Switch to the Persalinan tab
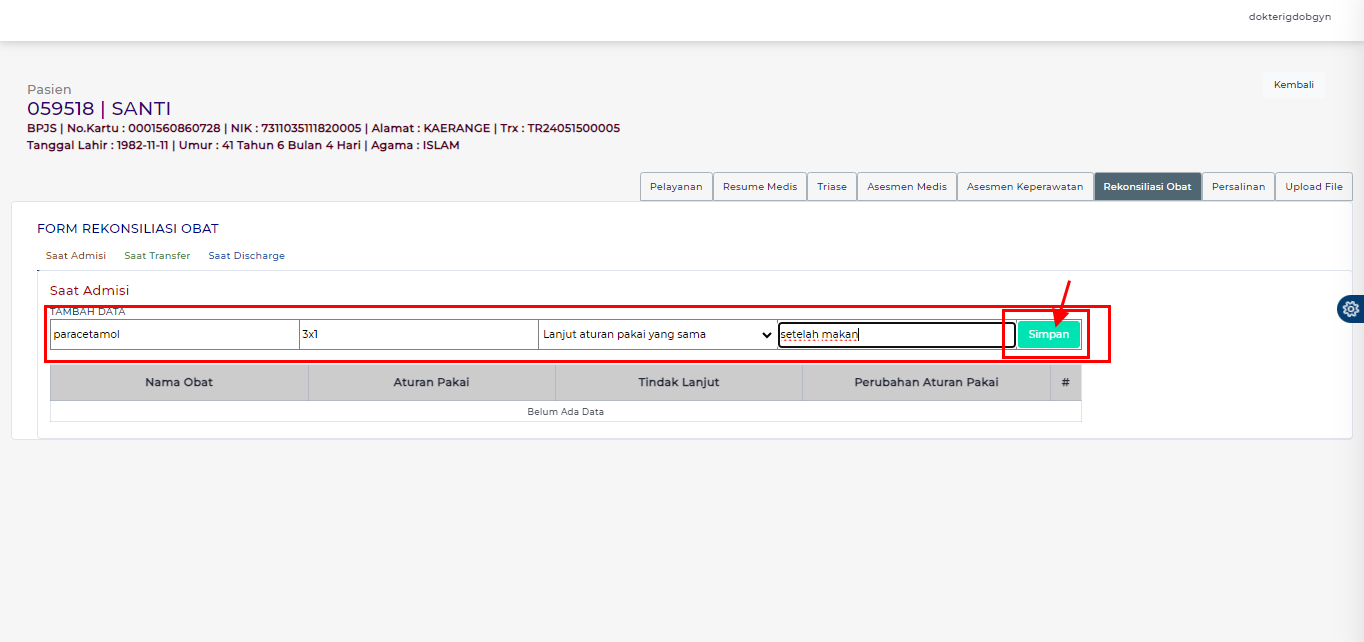This screenshot has width=1364, height=642. coord(1238,187)
